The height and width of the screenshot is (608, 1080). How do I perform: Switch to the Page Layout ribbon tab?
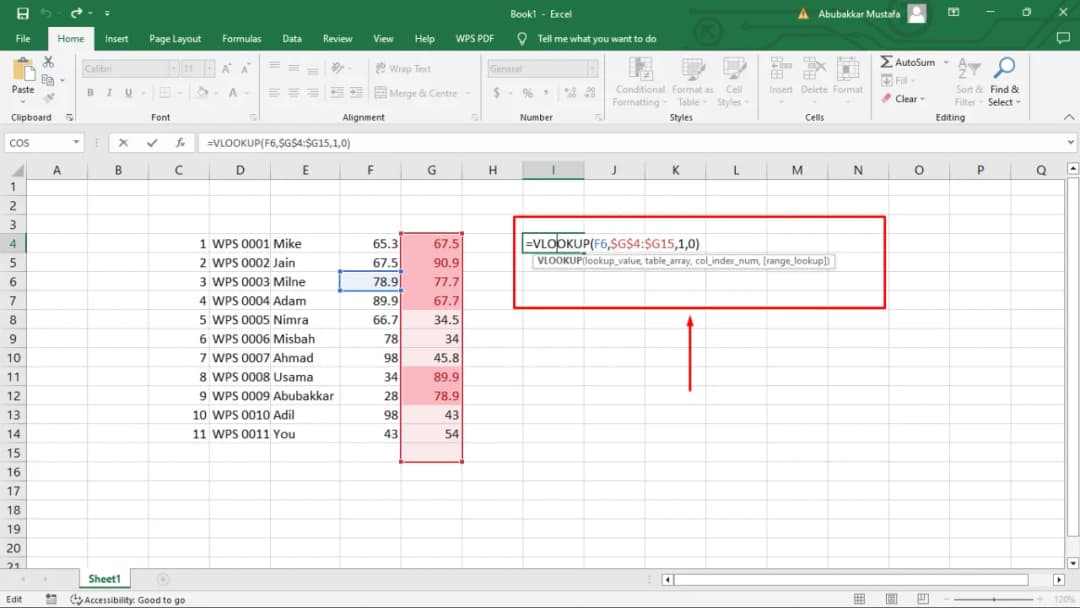175,39
